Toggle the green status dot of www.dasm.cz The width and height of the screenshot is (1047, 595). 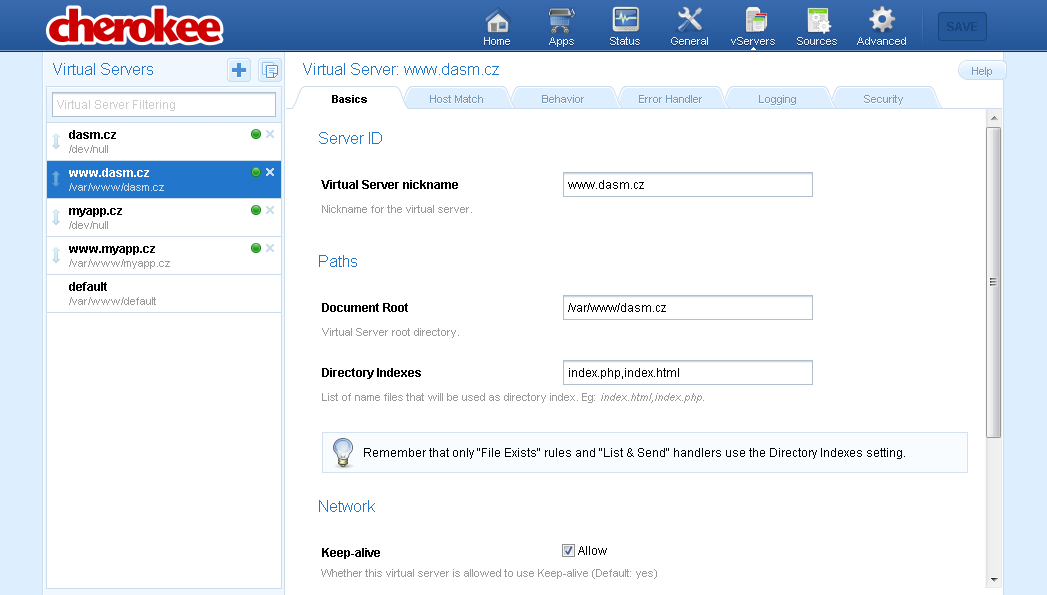pos(256,172)
